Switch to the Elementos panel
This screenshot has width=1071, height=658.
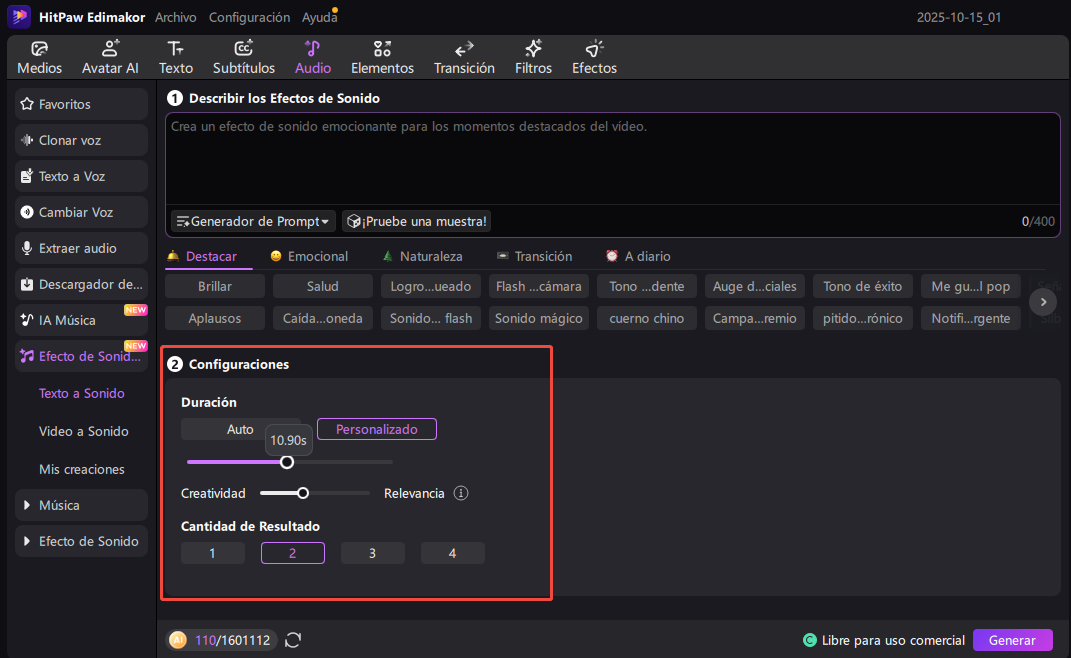click(382, 57)
